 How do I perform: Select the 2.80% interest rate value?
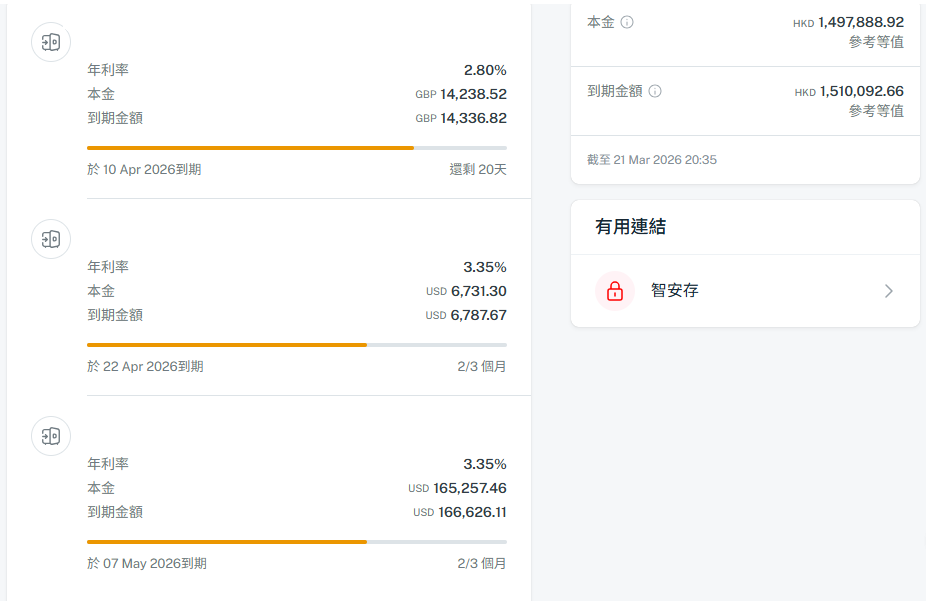pyautogui.click(x=485, y=70)
